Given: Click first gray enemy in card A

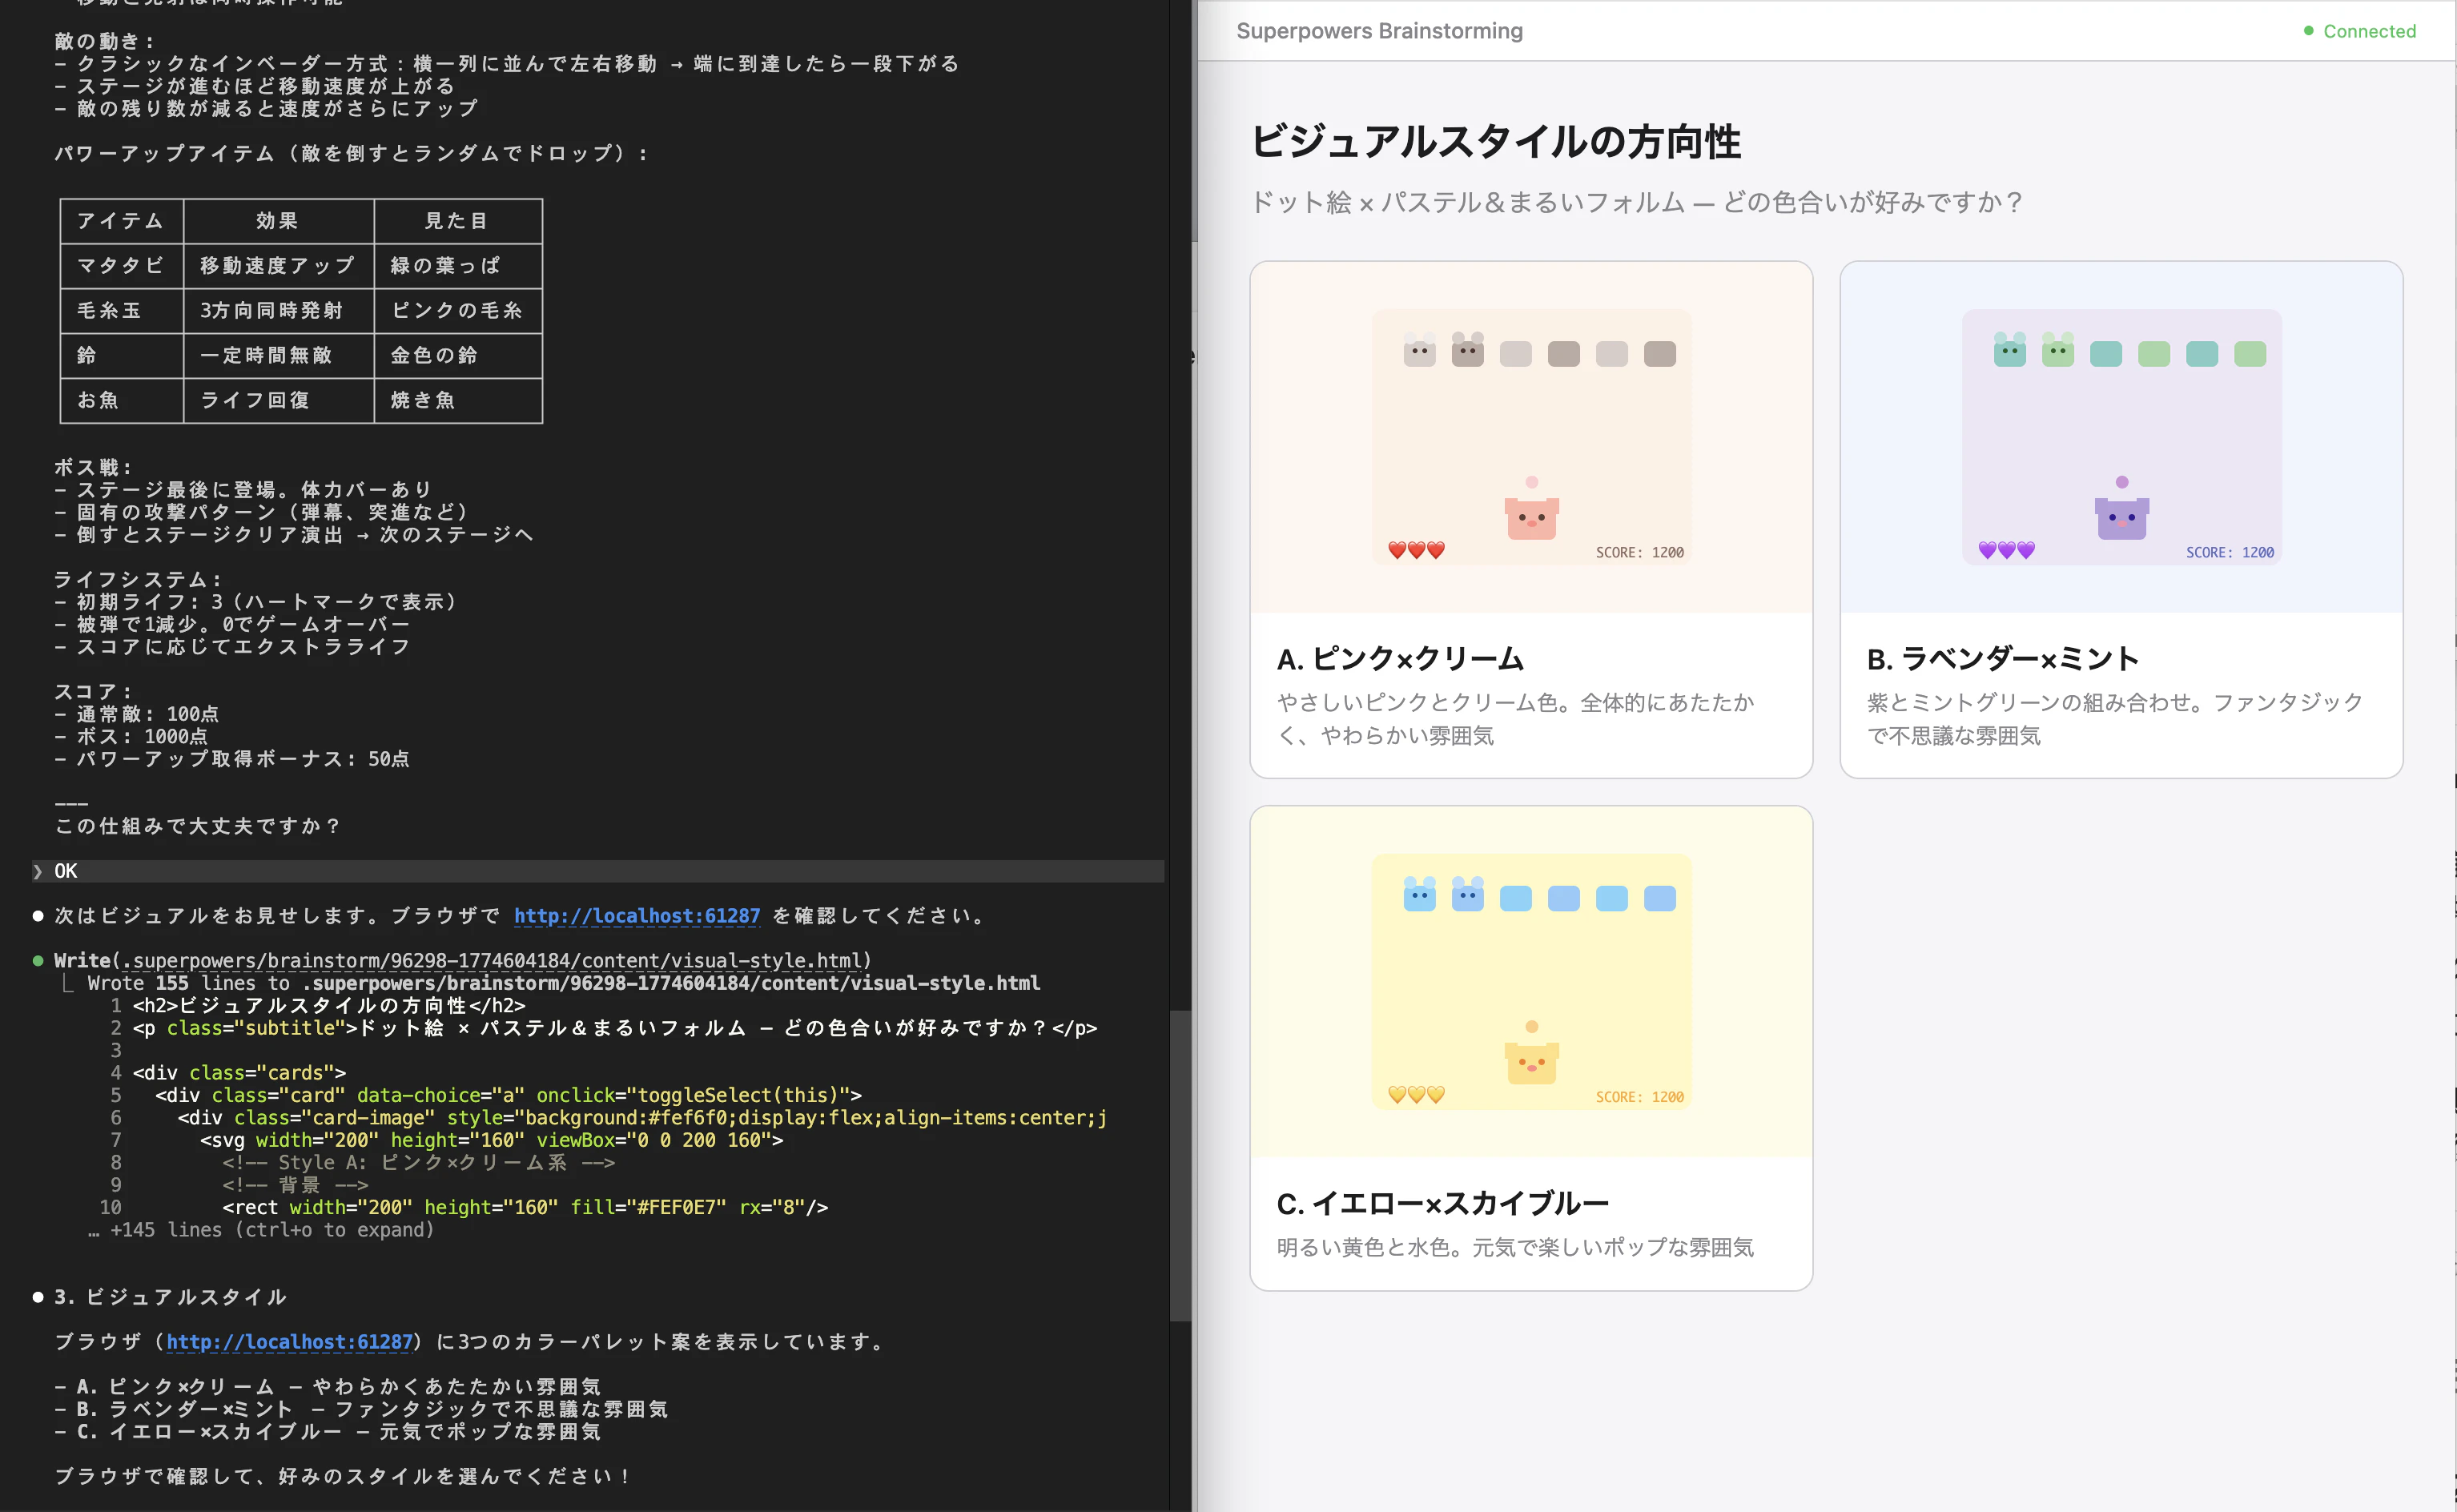Looking at the screenshot, I should (x=1419, y=352).
